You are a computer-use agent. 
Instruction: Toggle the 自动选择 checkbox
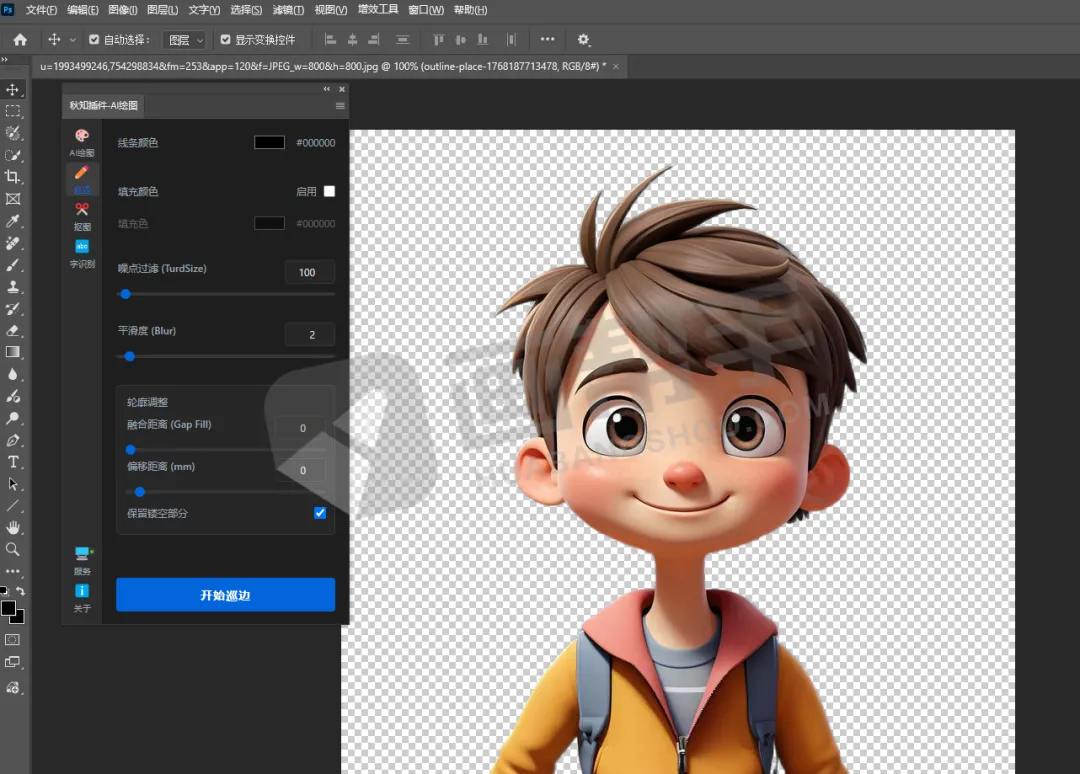pyautogui.click(x=94, y=40)
